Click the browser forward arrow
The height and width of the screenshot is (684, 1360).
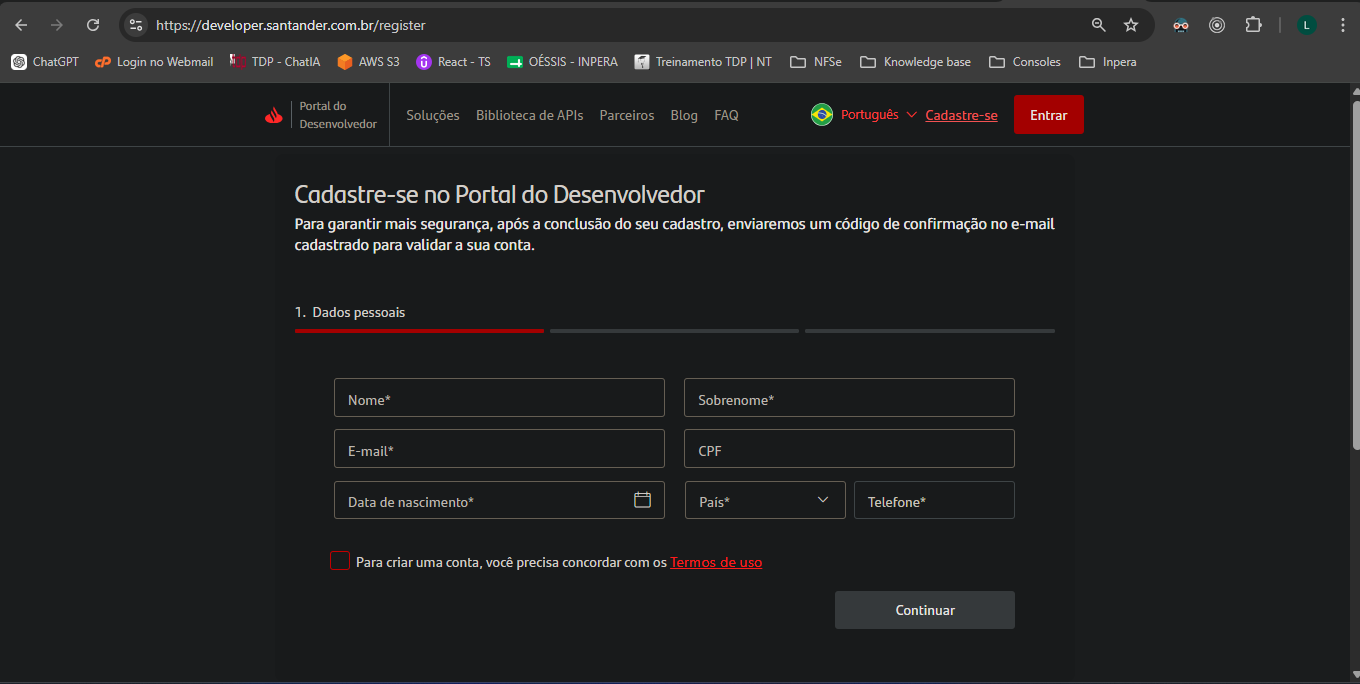[57, 25]
